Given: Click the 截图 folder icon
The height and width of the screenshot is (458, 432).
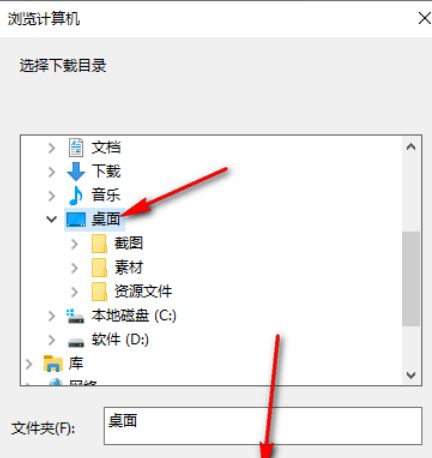Looking at the screenshot, I should coord(99,244).
